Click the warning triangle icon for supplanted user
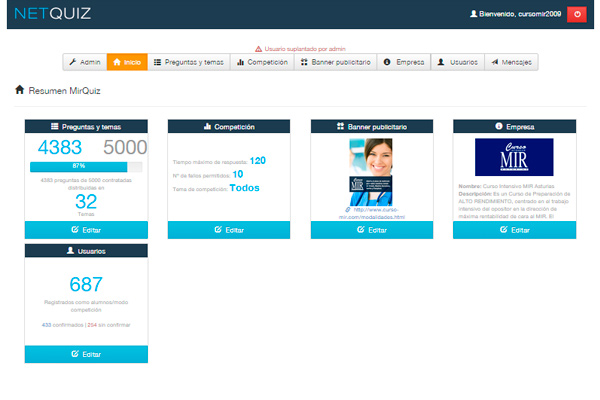The height and width of the screenshot is (400, 600). 258,49
